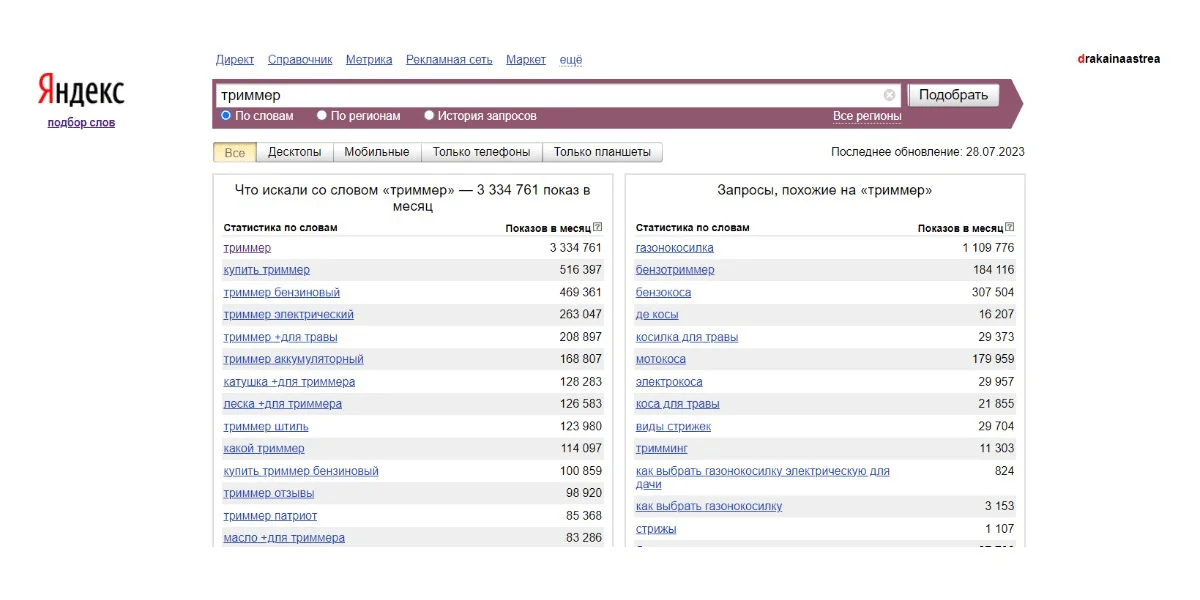
Task: Click the подбор слов link under logo
Action: click(x=81, y=123)
